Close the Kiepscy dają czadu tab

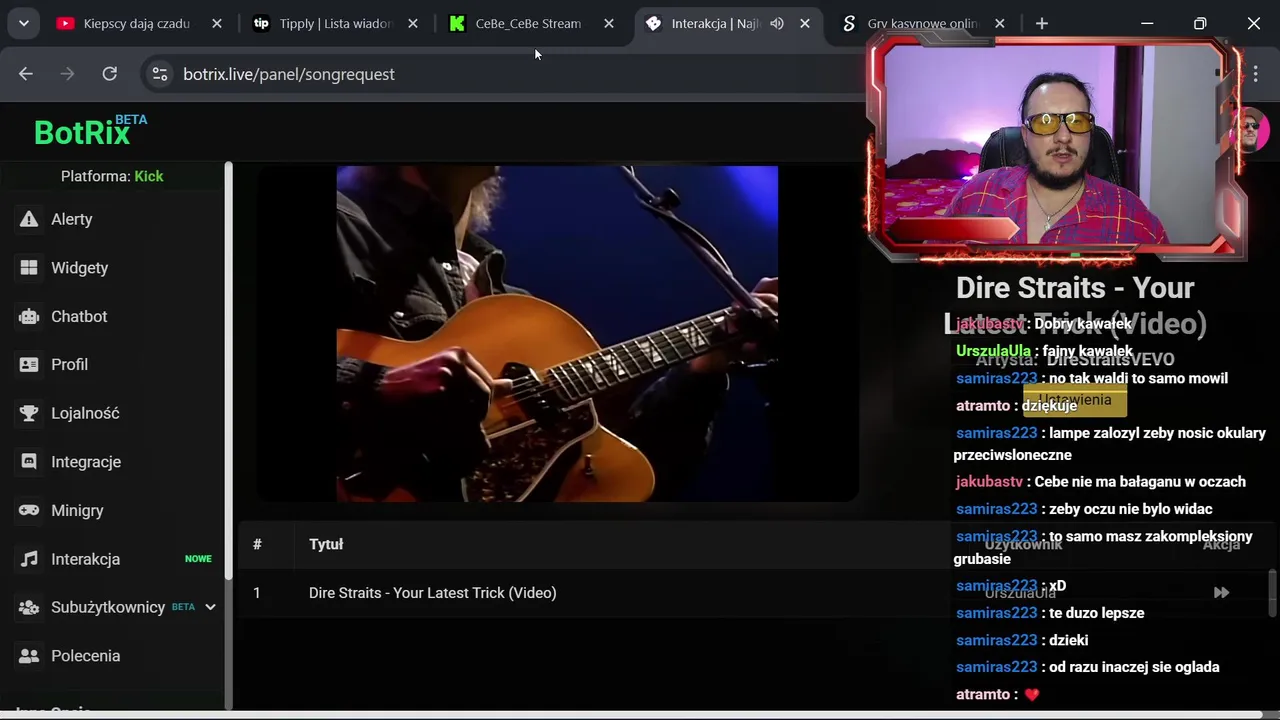(x=217, y=23)
